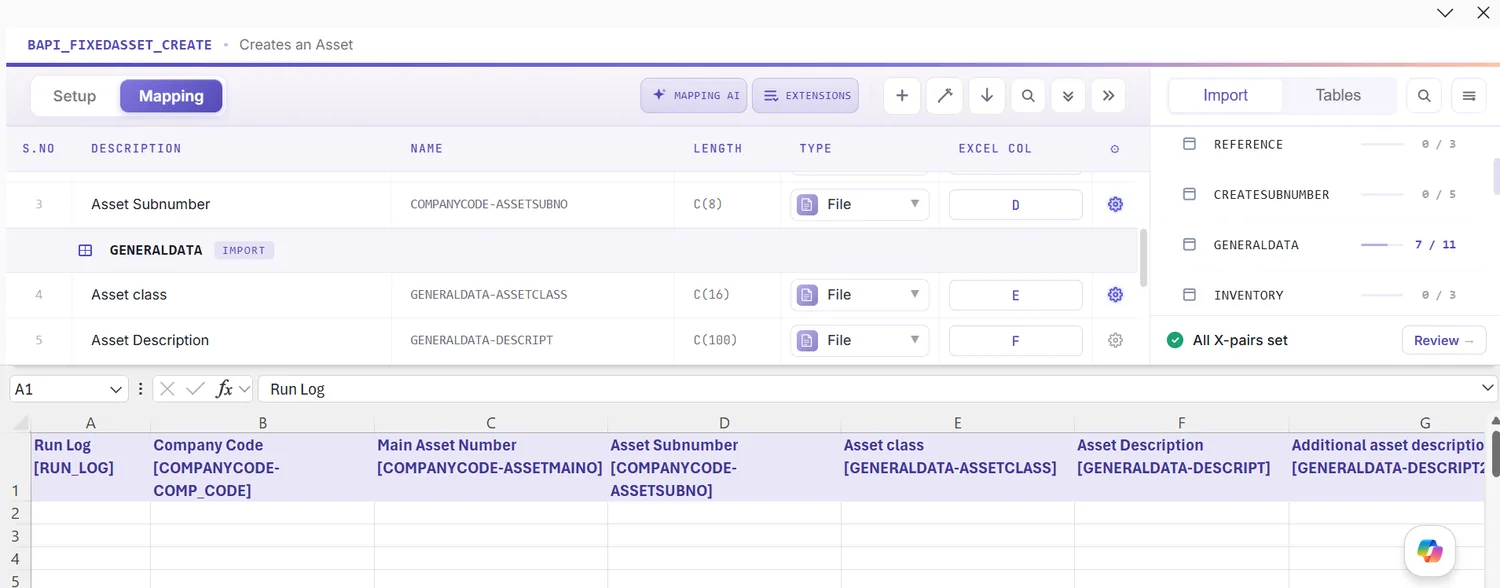Viewport: 1500px width, 588px height.
Task: Click the search icon beside Tables tab
Action: (x=1424, y=96)
